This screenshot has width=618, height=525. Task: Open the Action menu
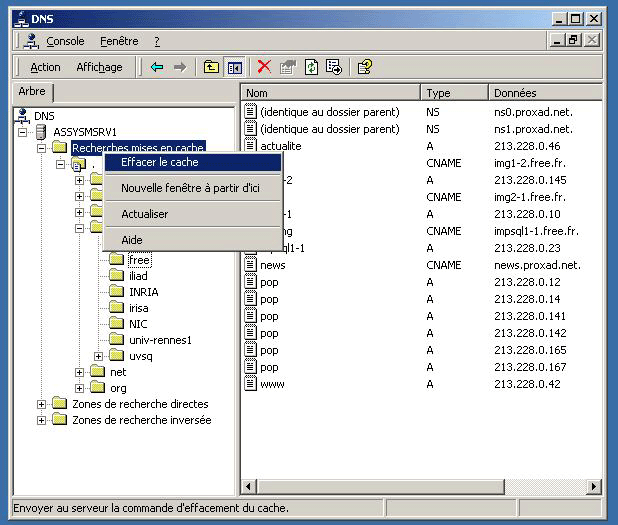tap(45, 67)
